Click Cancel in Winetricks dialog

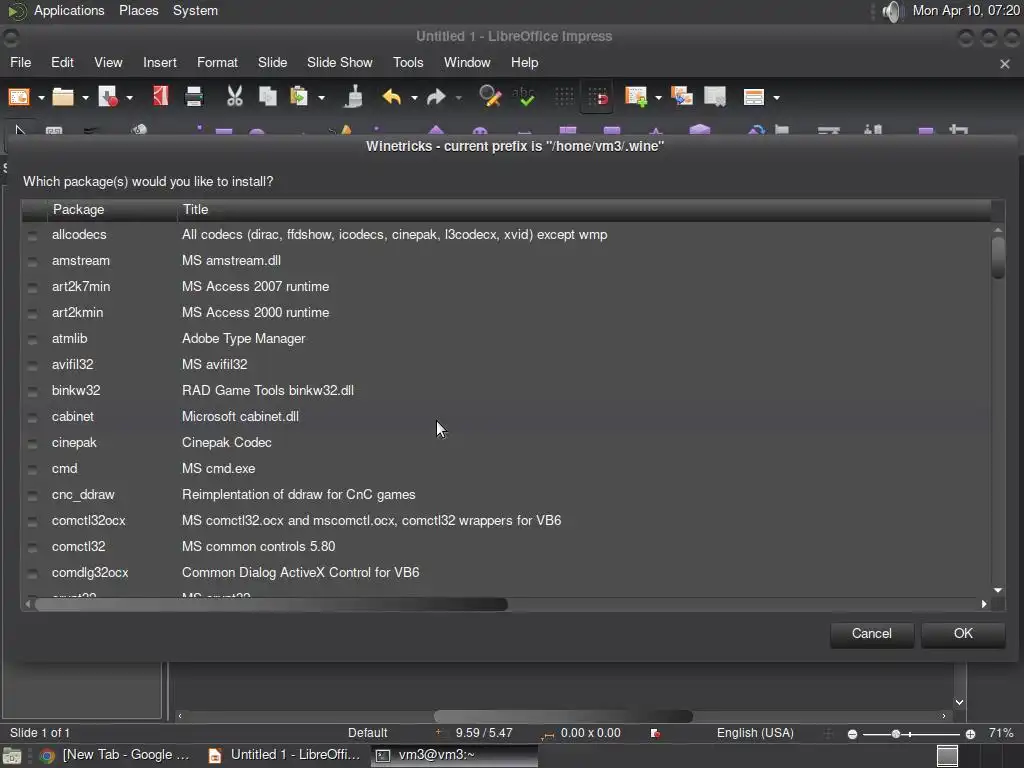(x=871, y=634)
